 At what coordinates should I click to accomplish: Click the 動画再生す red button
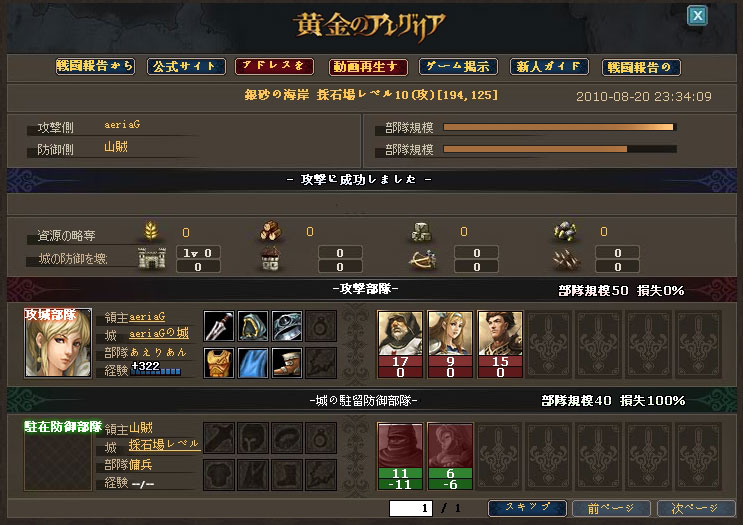pyautogui.click(x=368, y=67)
